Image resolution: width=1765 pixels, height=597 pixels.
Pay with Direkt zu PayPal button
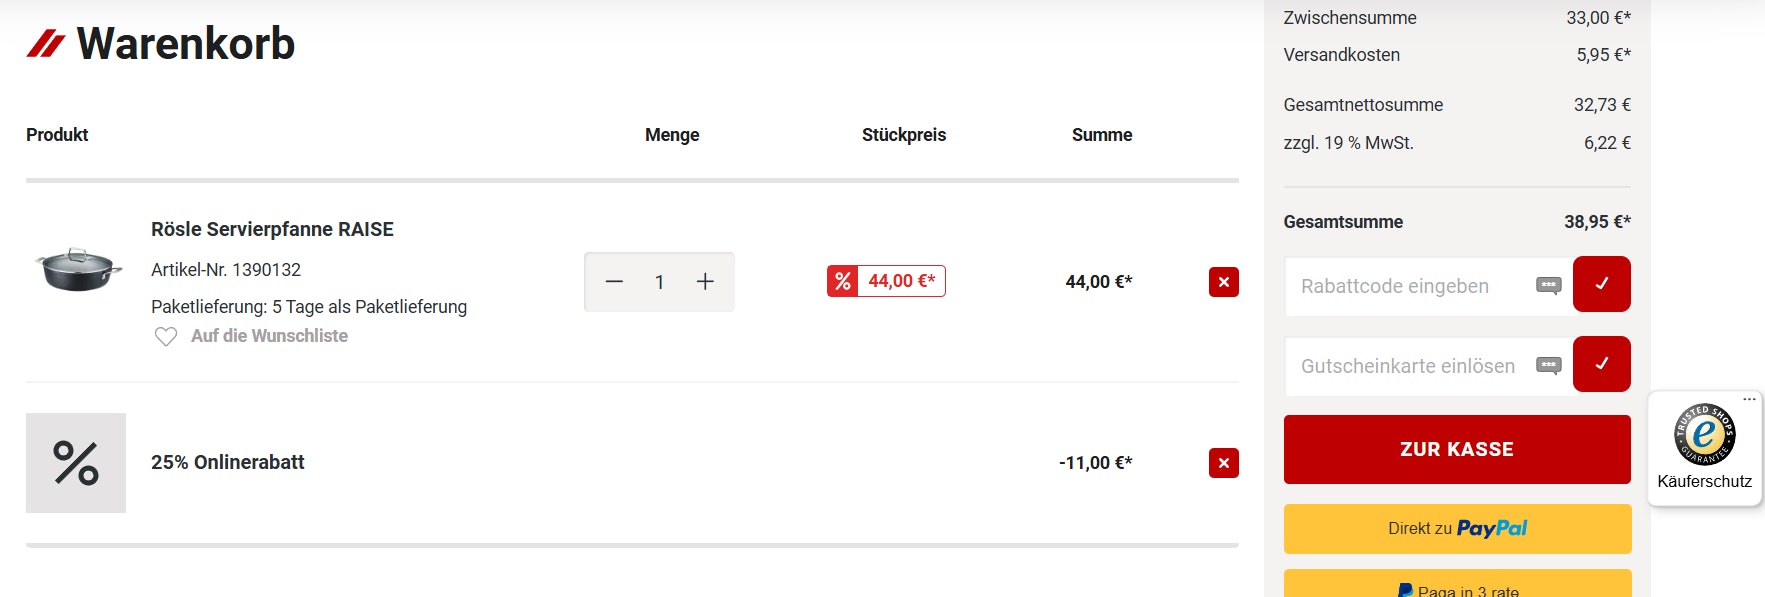click(x=1457, y=529)
